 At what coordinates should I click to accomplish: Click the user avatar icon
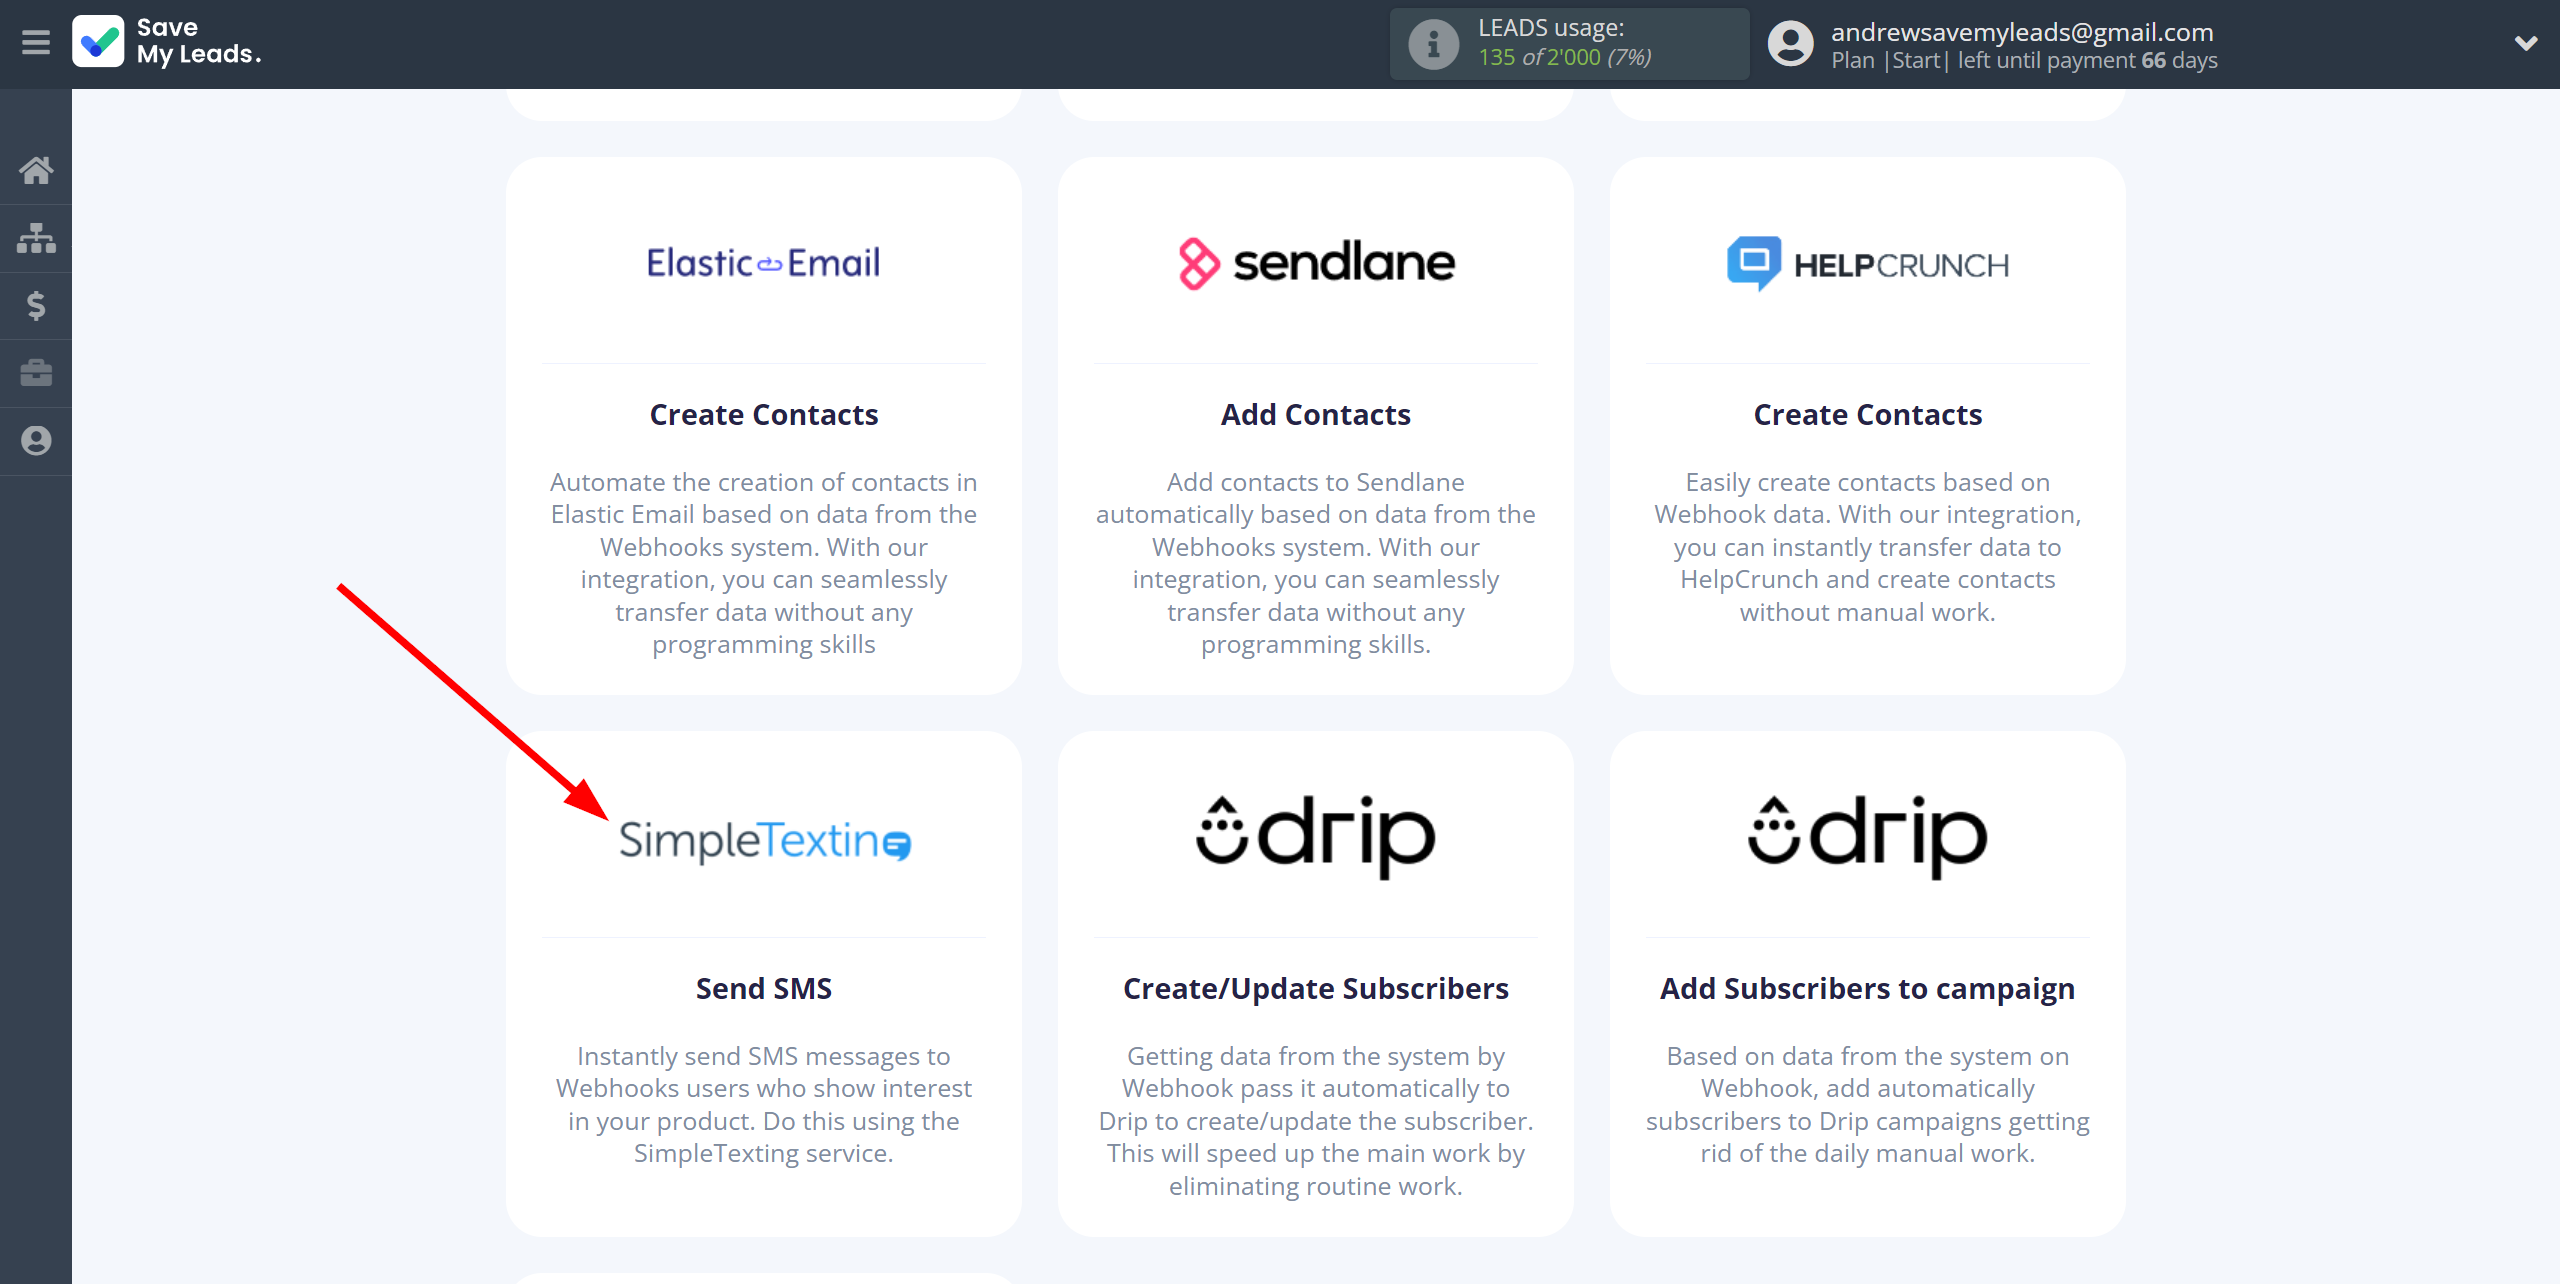[x=1790, y=44]
